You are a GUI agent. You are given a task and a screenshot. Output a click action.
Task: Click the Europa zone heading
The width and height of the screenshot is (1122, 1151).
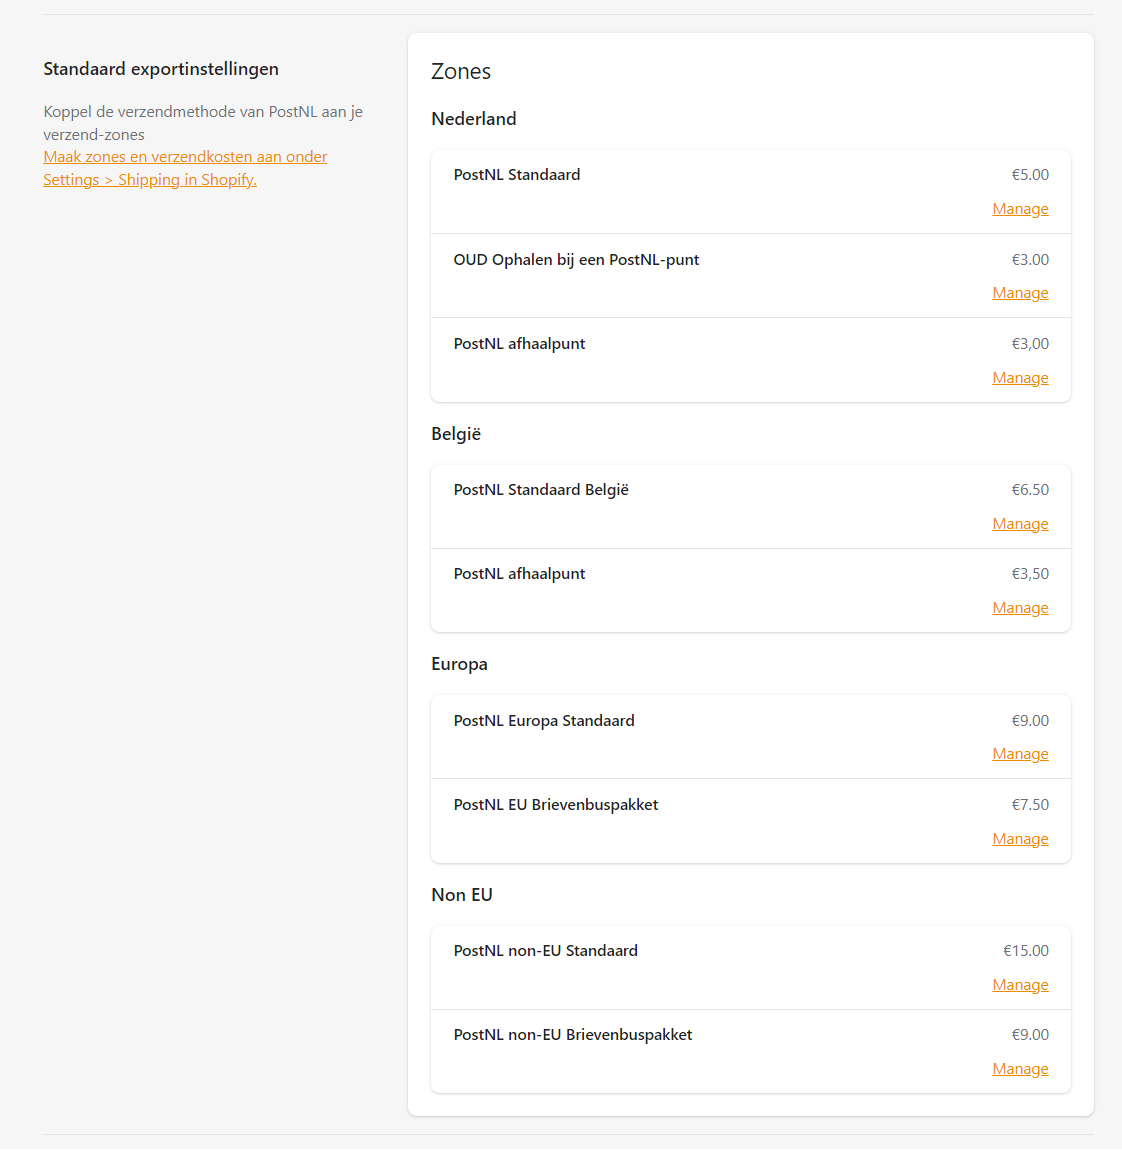[x=459, y=663]
